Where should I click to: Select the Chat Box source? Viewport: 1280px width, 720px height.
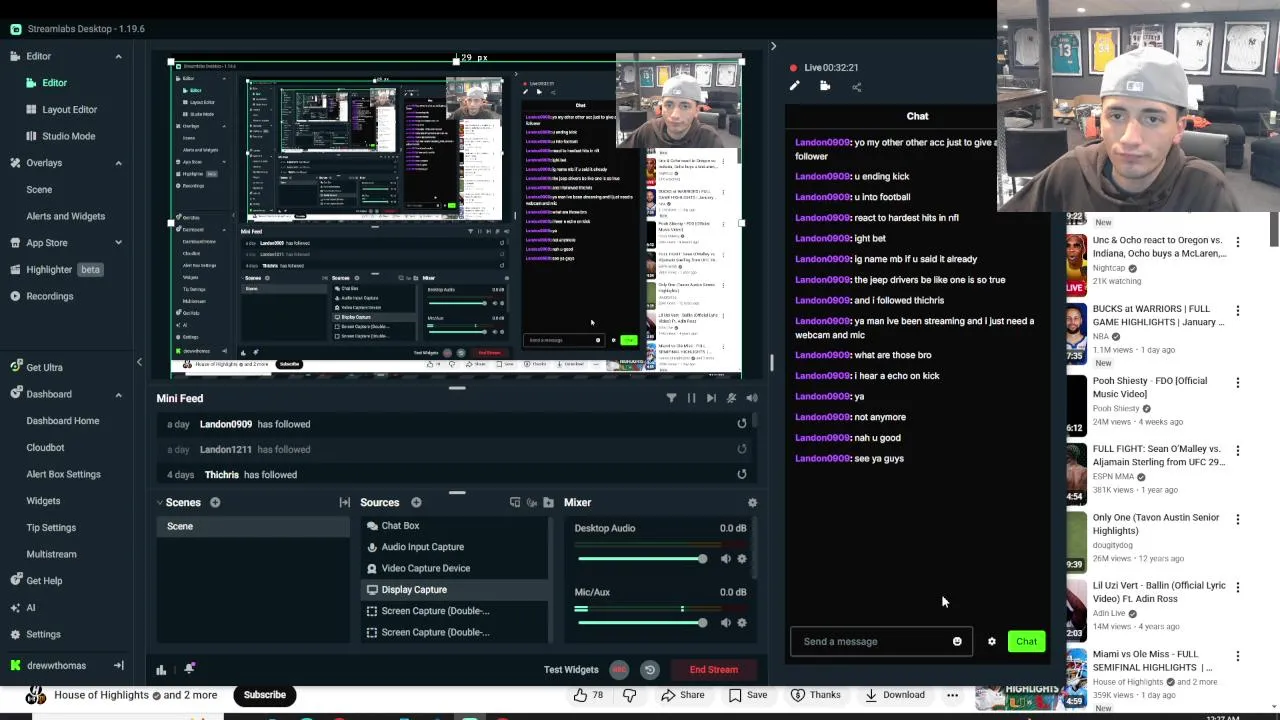(453, 526)
